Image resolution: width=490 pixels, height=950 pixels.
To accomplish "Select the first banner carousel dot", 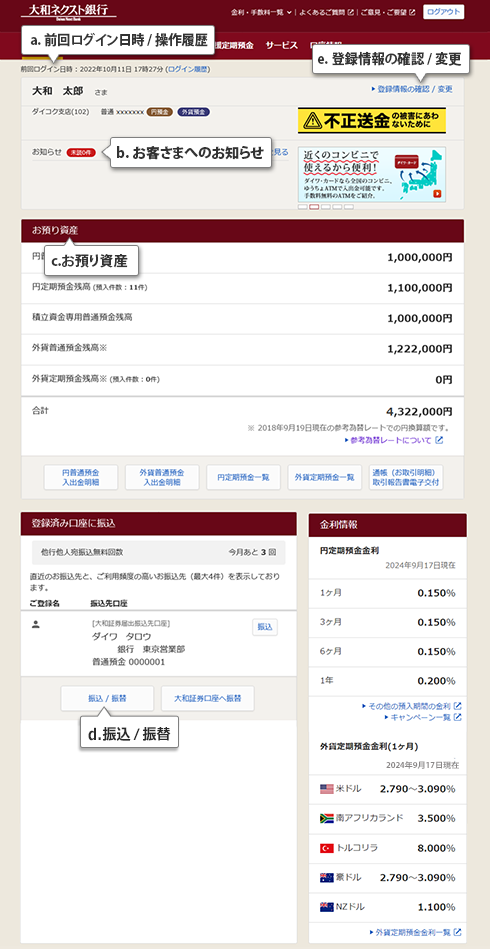I will click(303, 207).
